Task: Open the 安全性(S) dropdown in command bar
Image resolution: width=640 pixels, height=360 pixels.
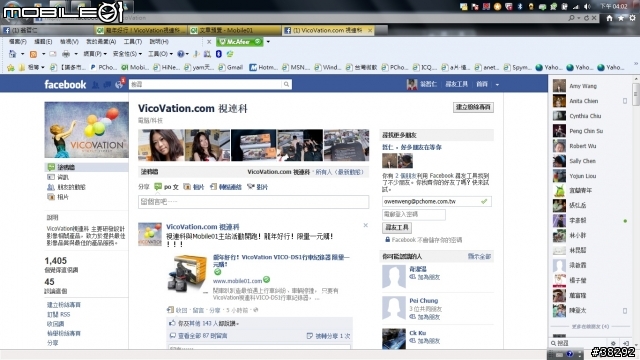Action: tap(127, 54)
